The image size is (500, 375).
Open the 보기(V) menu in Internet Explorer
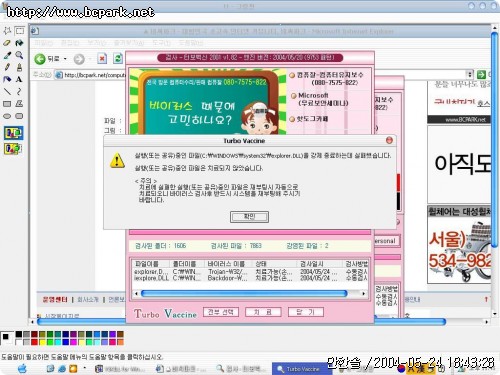coord(96,43)
